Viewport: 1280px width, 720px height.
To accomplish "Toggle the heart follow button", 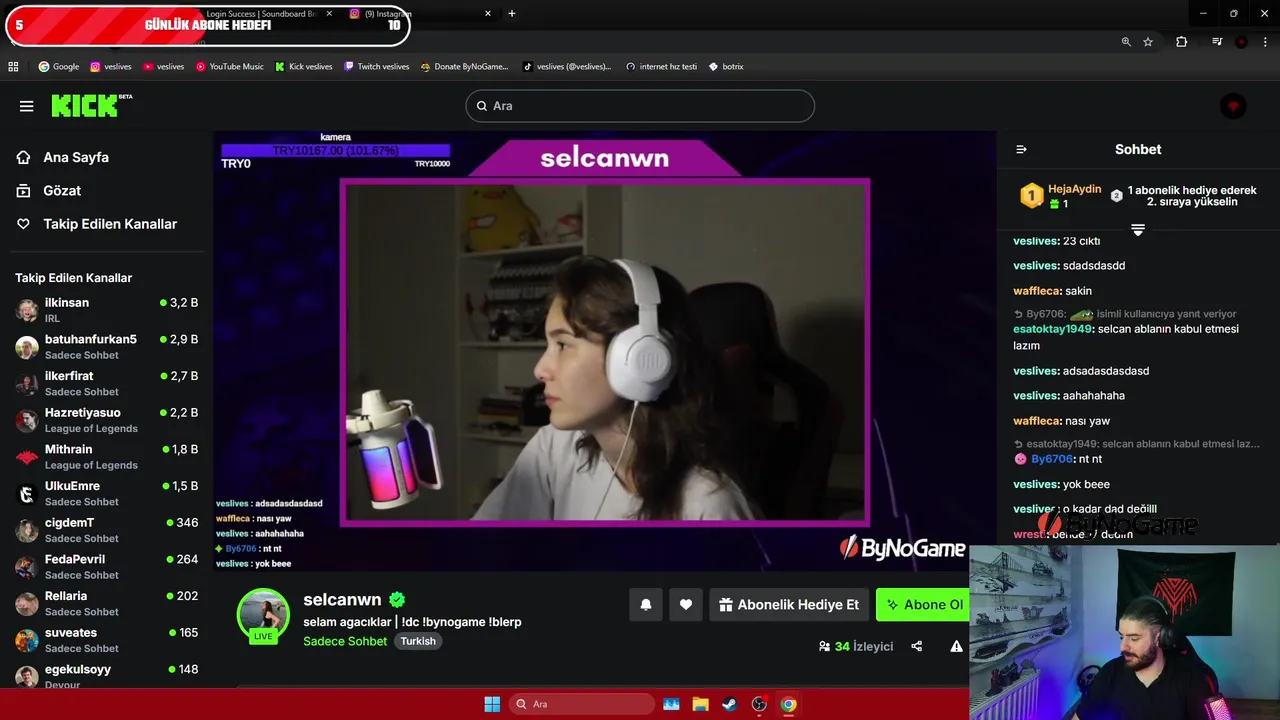I will [686, 605].
